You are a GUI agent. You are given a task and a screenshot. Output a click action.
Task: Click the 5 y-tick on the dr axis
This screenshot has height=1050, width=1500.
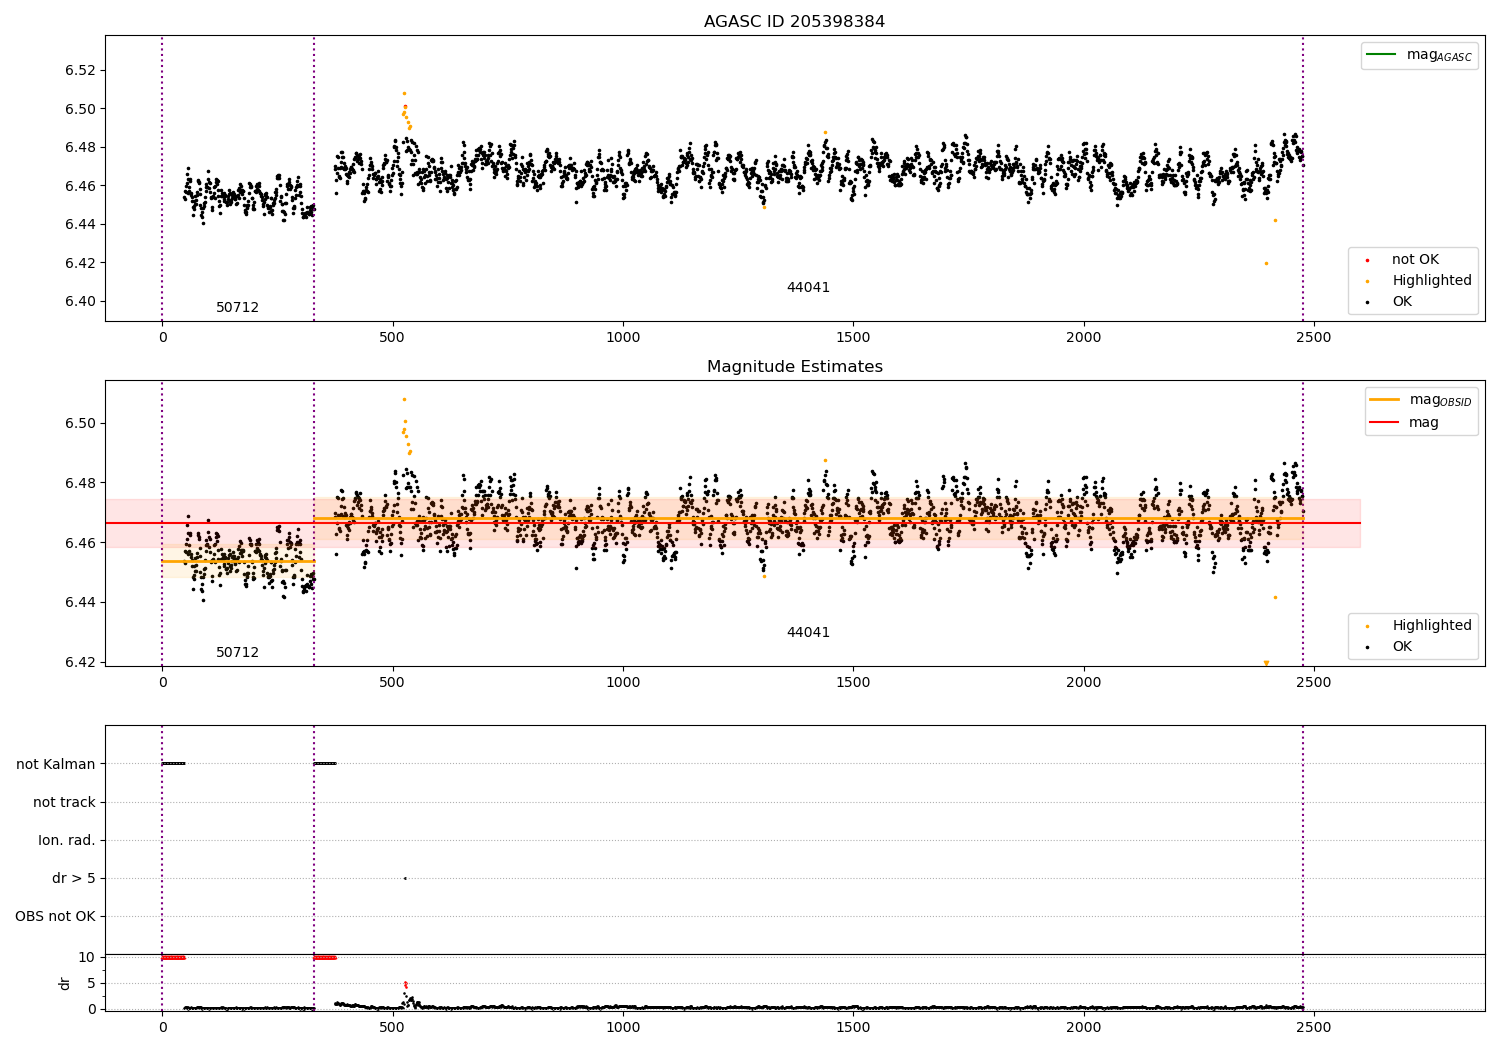[91, 984]
